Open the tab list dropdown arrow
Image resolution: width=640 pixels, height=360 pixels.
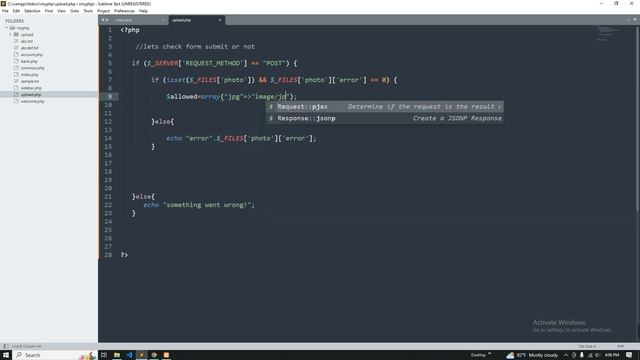635,20
